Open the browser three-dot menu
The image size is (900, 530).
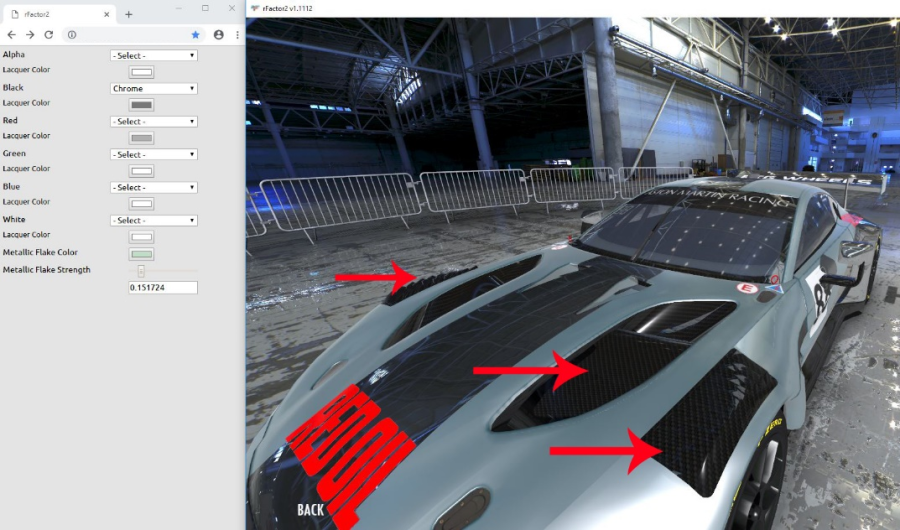click(x=237, y=35)
